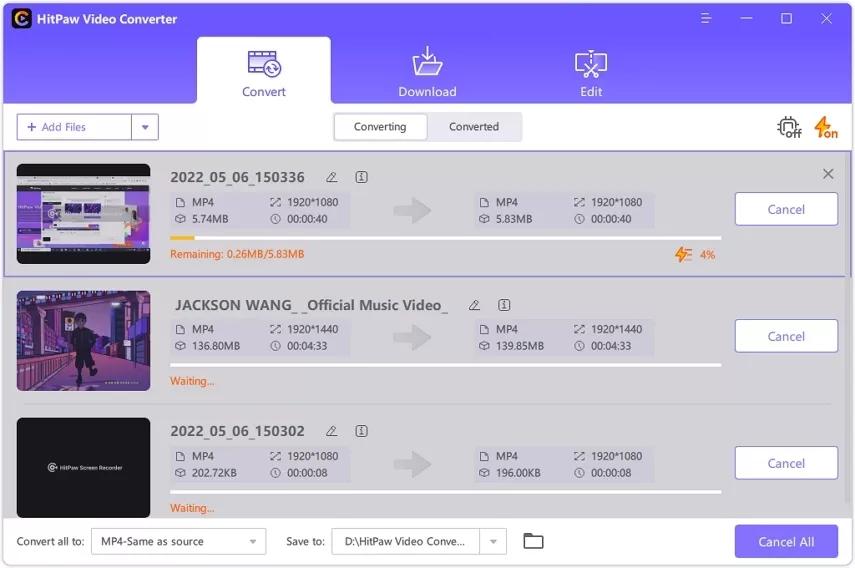Toggle hardware acceleration off icon
The width and height of the screenshot is (855, 568).
[x=789, y=127]
